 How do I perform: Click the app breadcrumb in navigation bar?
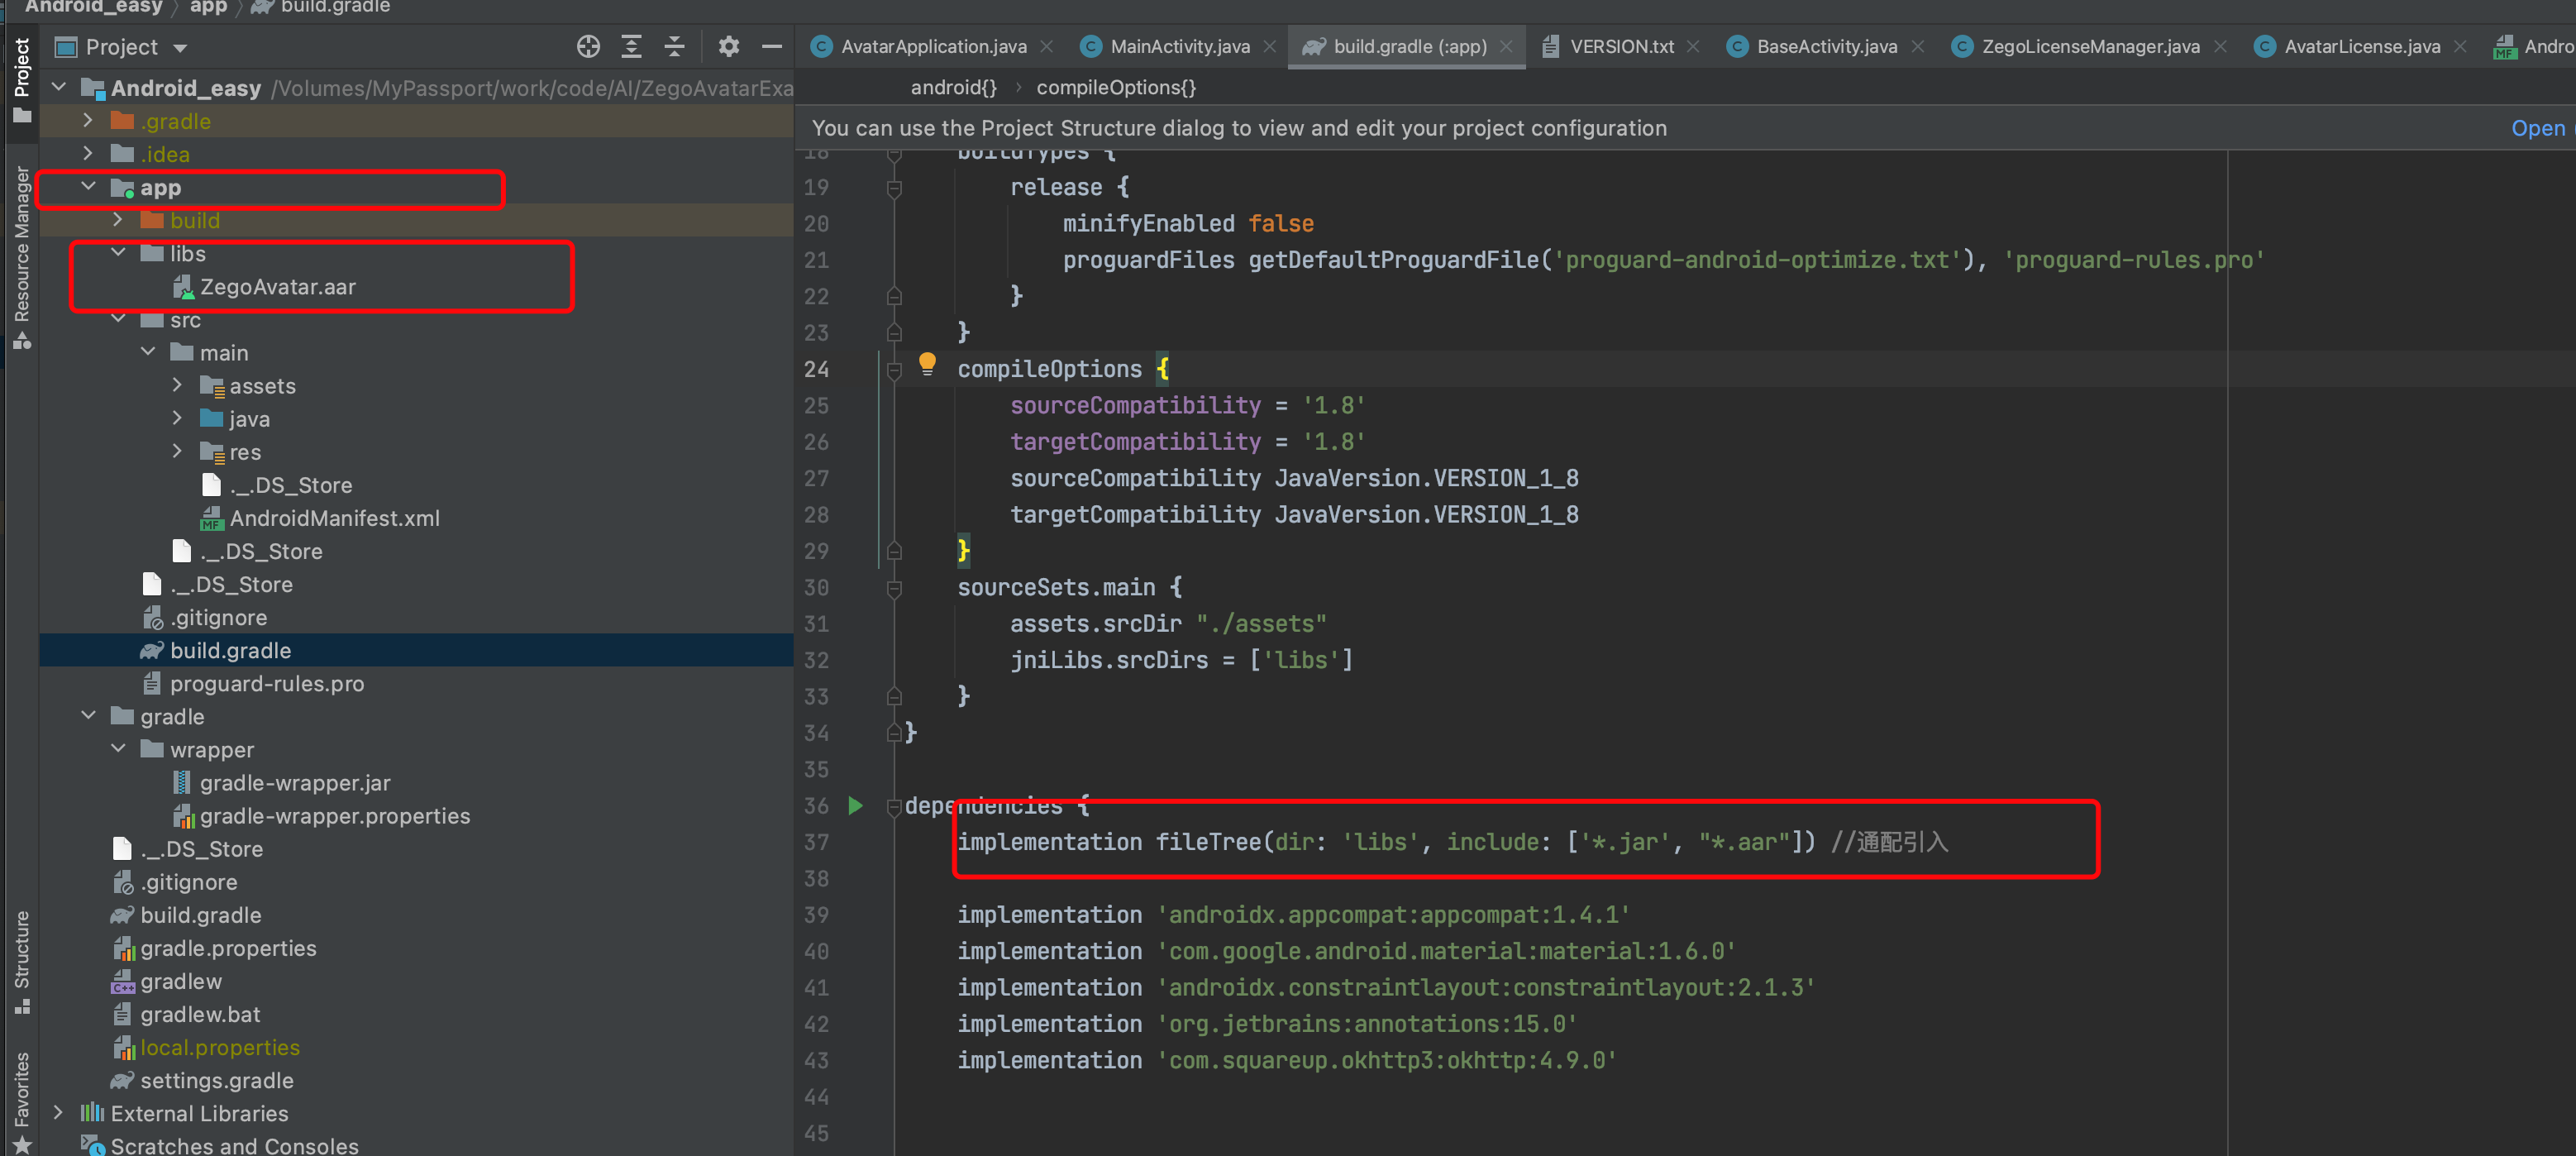click(208, 7)
